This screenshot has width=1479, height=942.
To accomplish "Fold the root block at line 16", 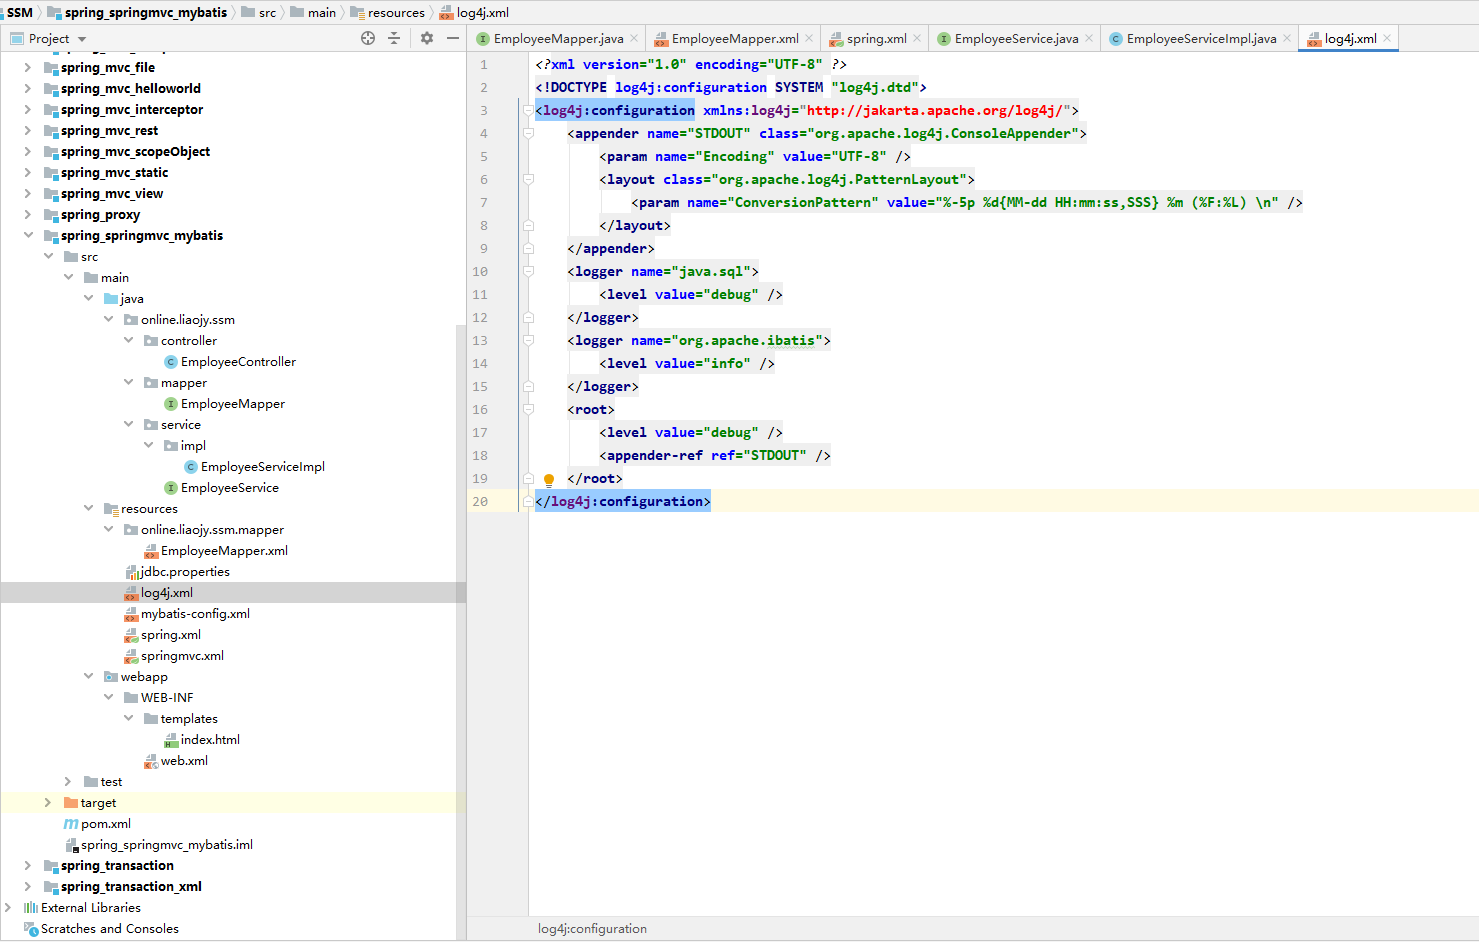I will click(x=528, y=410).
